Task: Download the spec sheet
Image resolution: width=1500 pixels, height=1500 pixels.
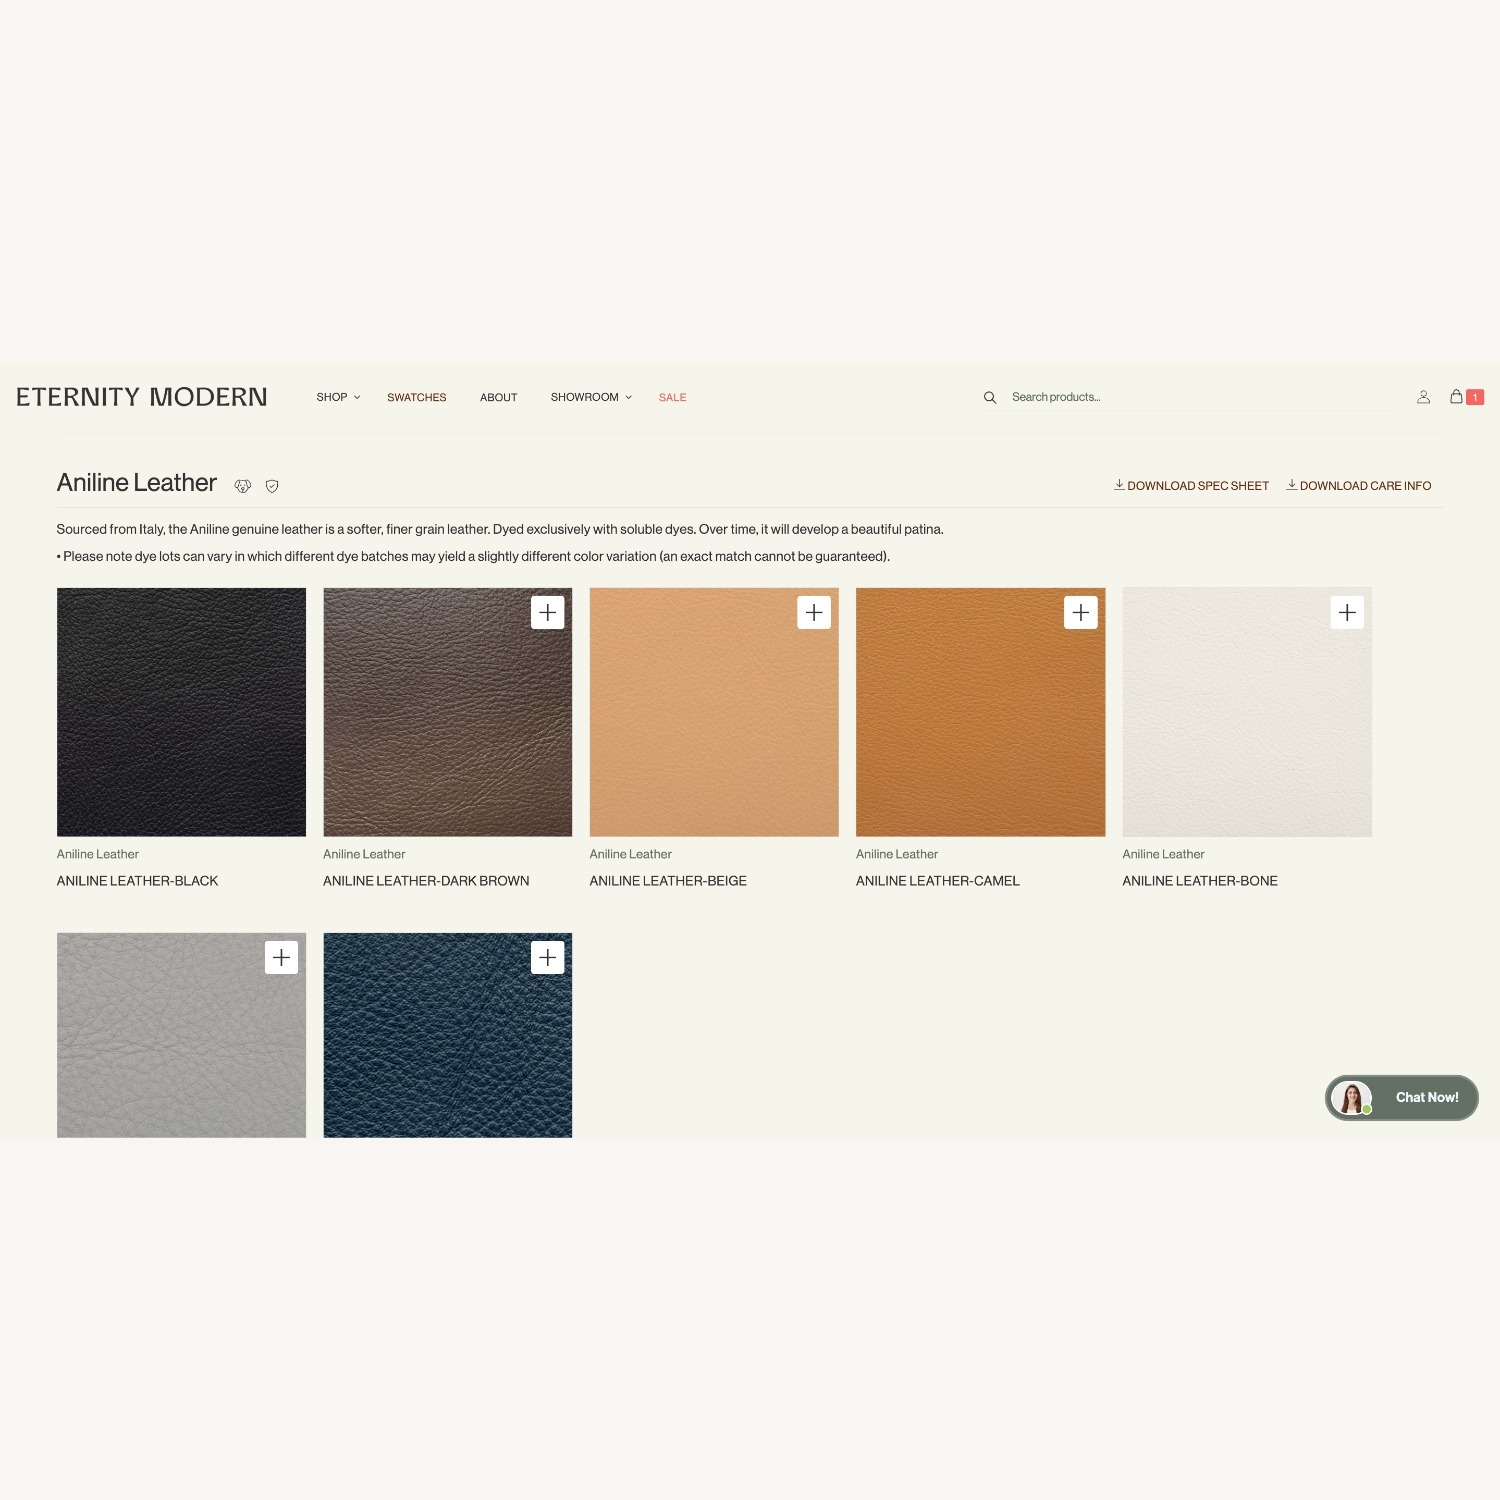Action: point(1191,486)
